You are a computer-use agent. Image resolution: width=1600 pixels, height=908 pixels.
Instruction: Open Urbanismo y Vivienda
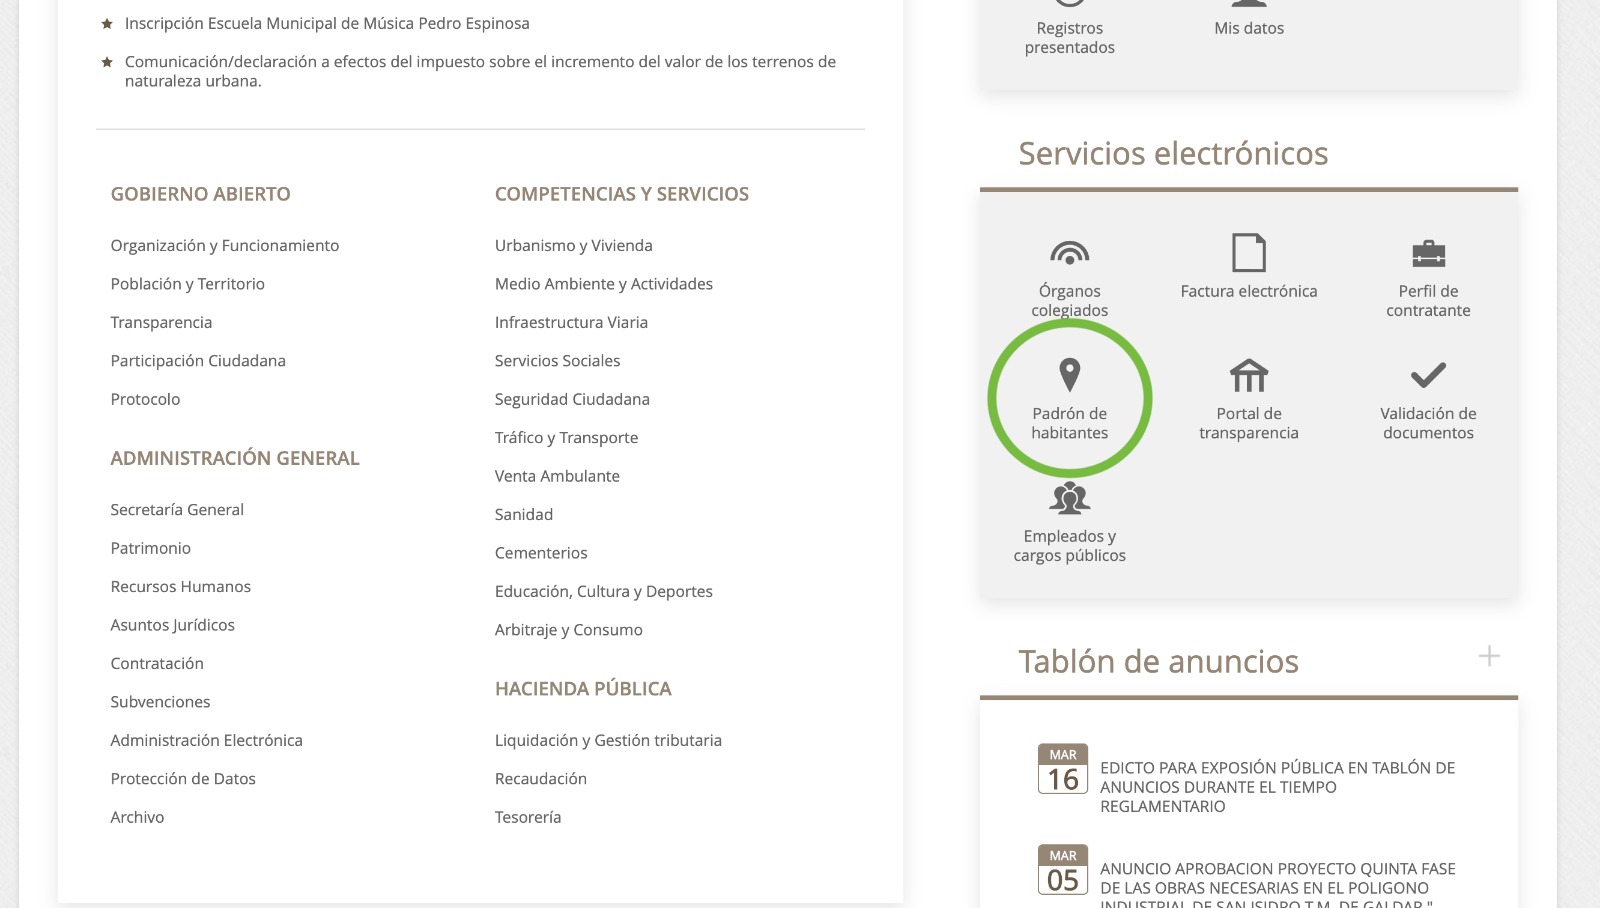pos(573,245)
